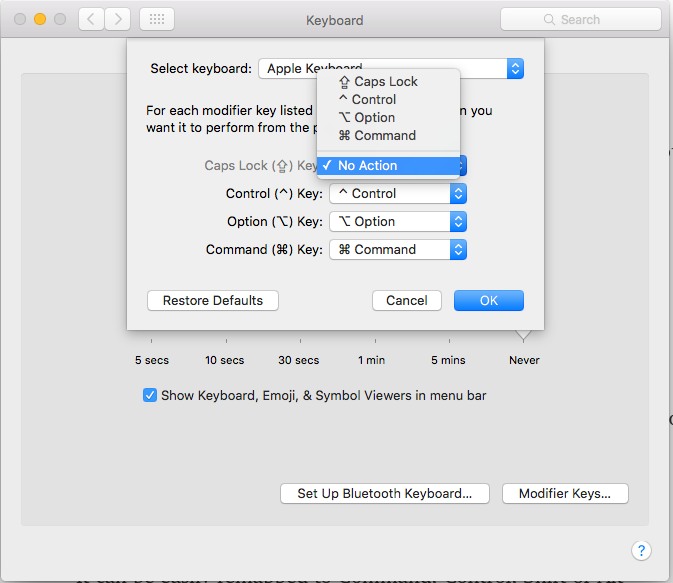Open the Option Key dropdown
Screen dimensions: 673x583
click(x=398, y=222)
